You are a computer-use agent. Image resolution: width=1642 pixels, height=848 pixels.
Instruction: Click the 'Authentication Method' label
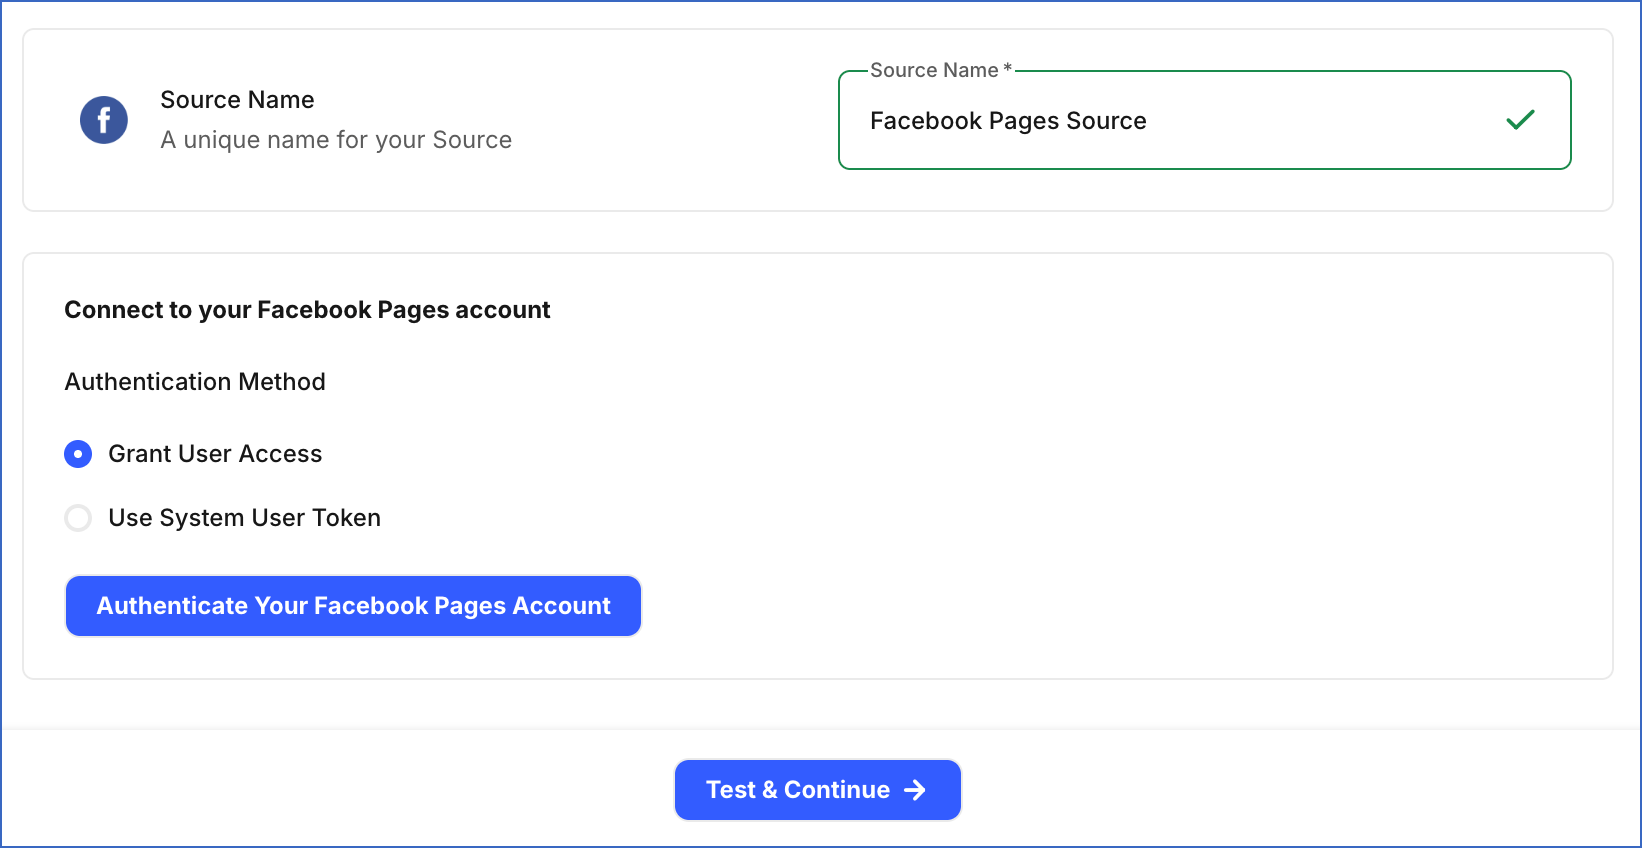(x=195, y=382)
